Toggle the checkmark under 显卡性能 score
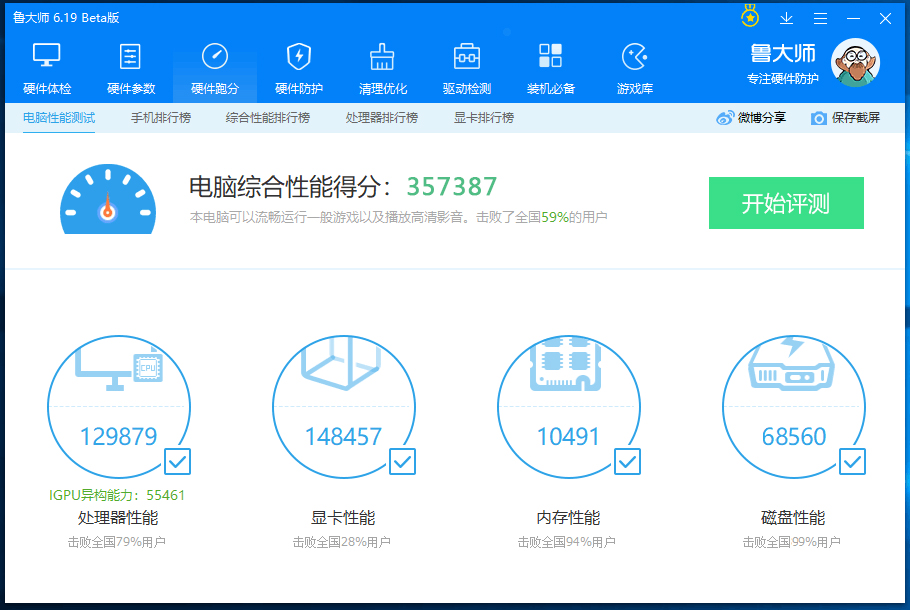 [x=403, y=462]
